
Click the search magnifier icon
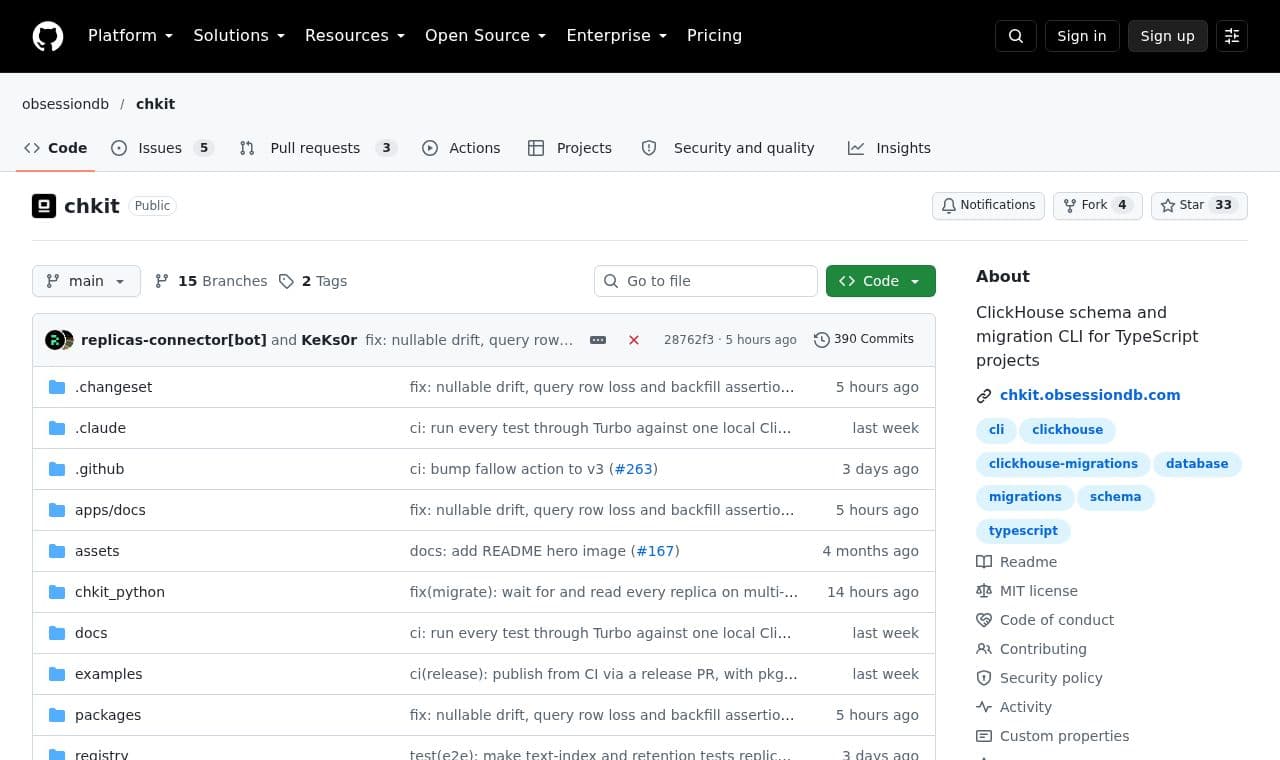[1016, 36]
